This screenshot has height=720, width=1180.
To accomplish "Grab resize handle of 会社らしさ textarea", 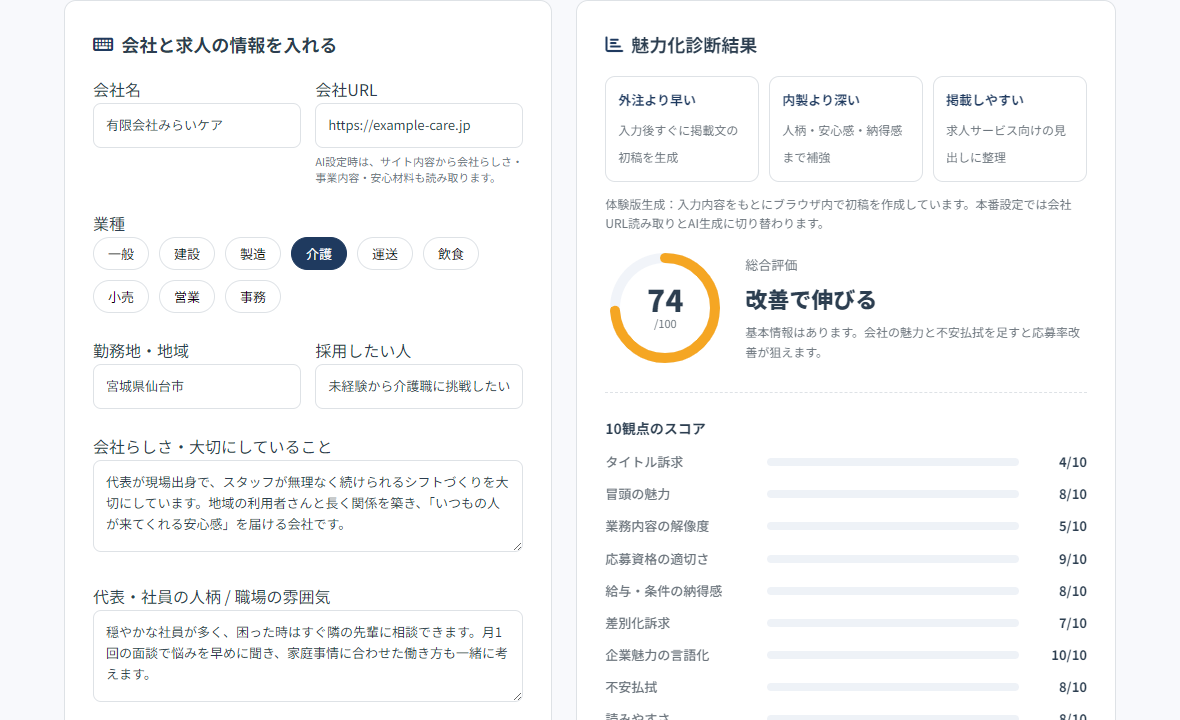I will coord(517,546).
